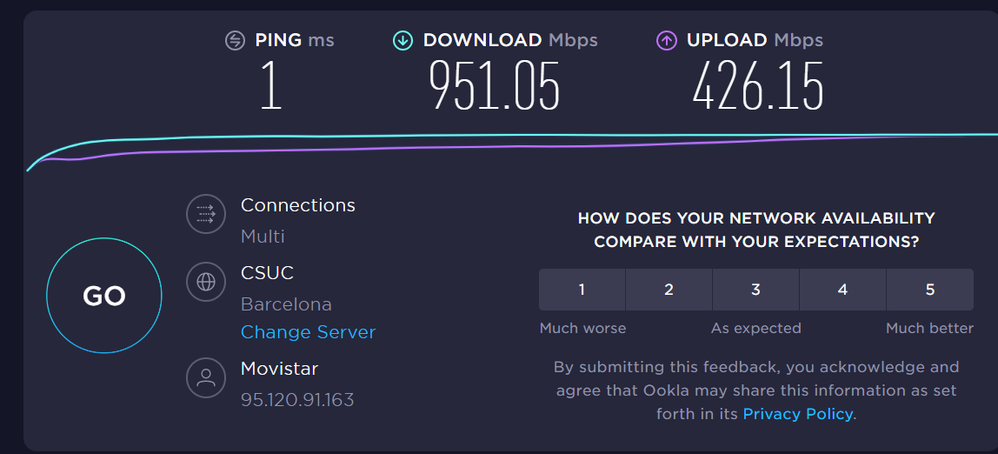
Task: Click the Connections arrows icon
Action: pyautogui.click(x=206, y=213)
